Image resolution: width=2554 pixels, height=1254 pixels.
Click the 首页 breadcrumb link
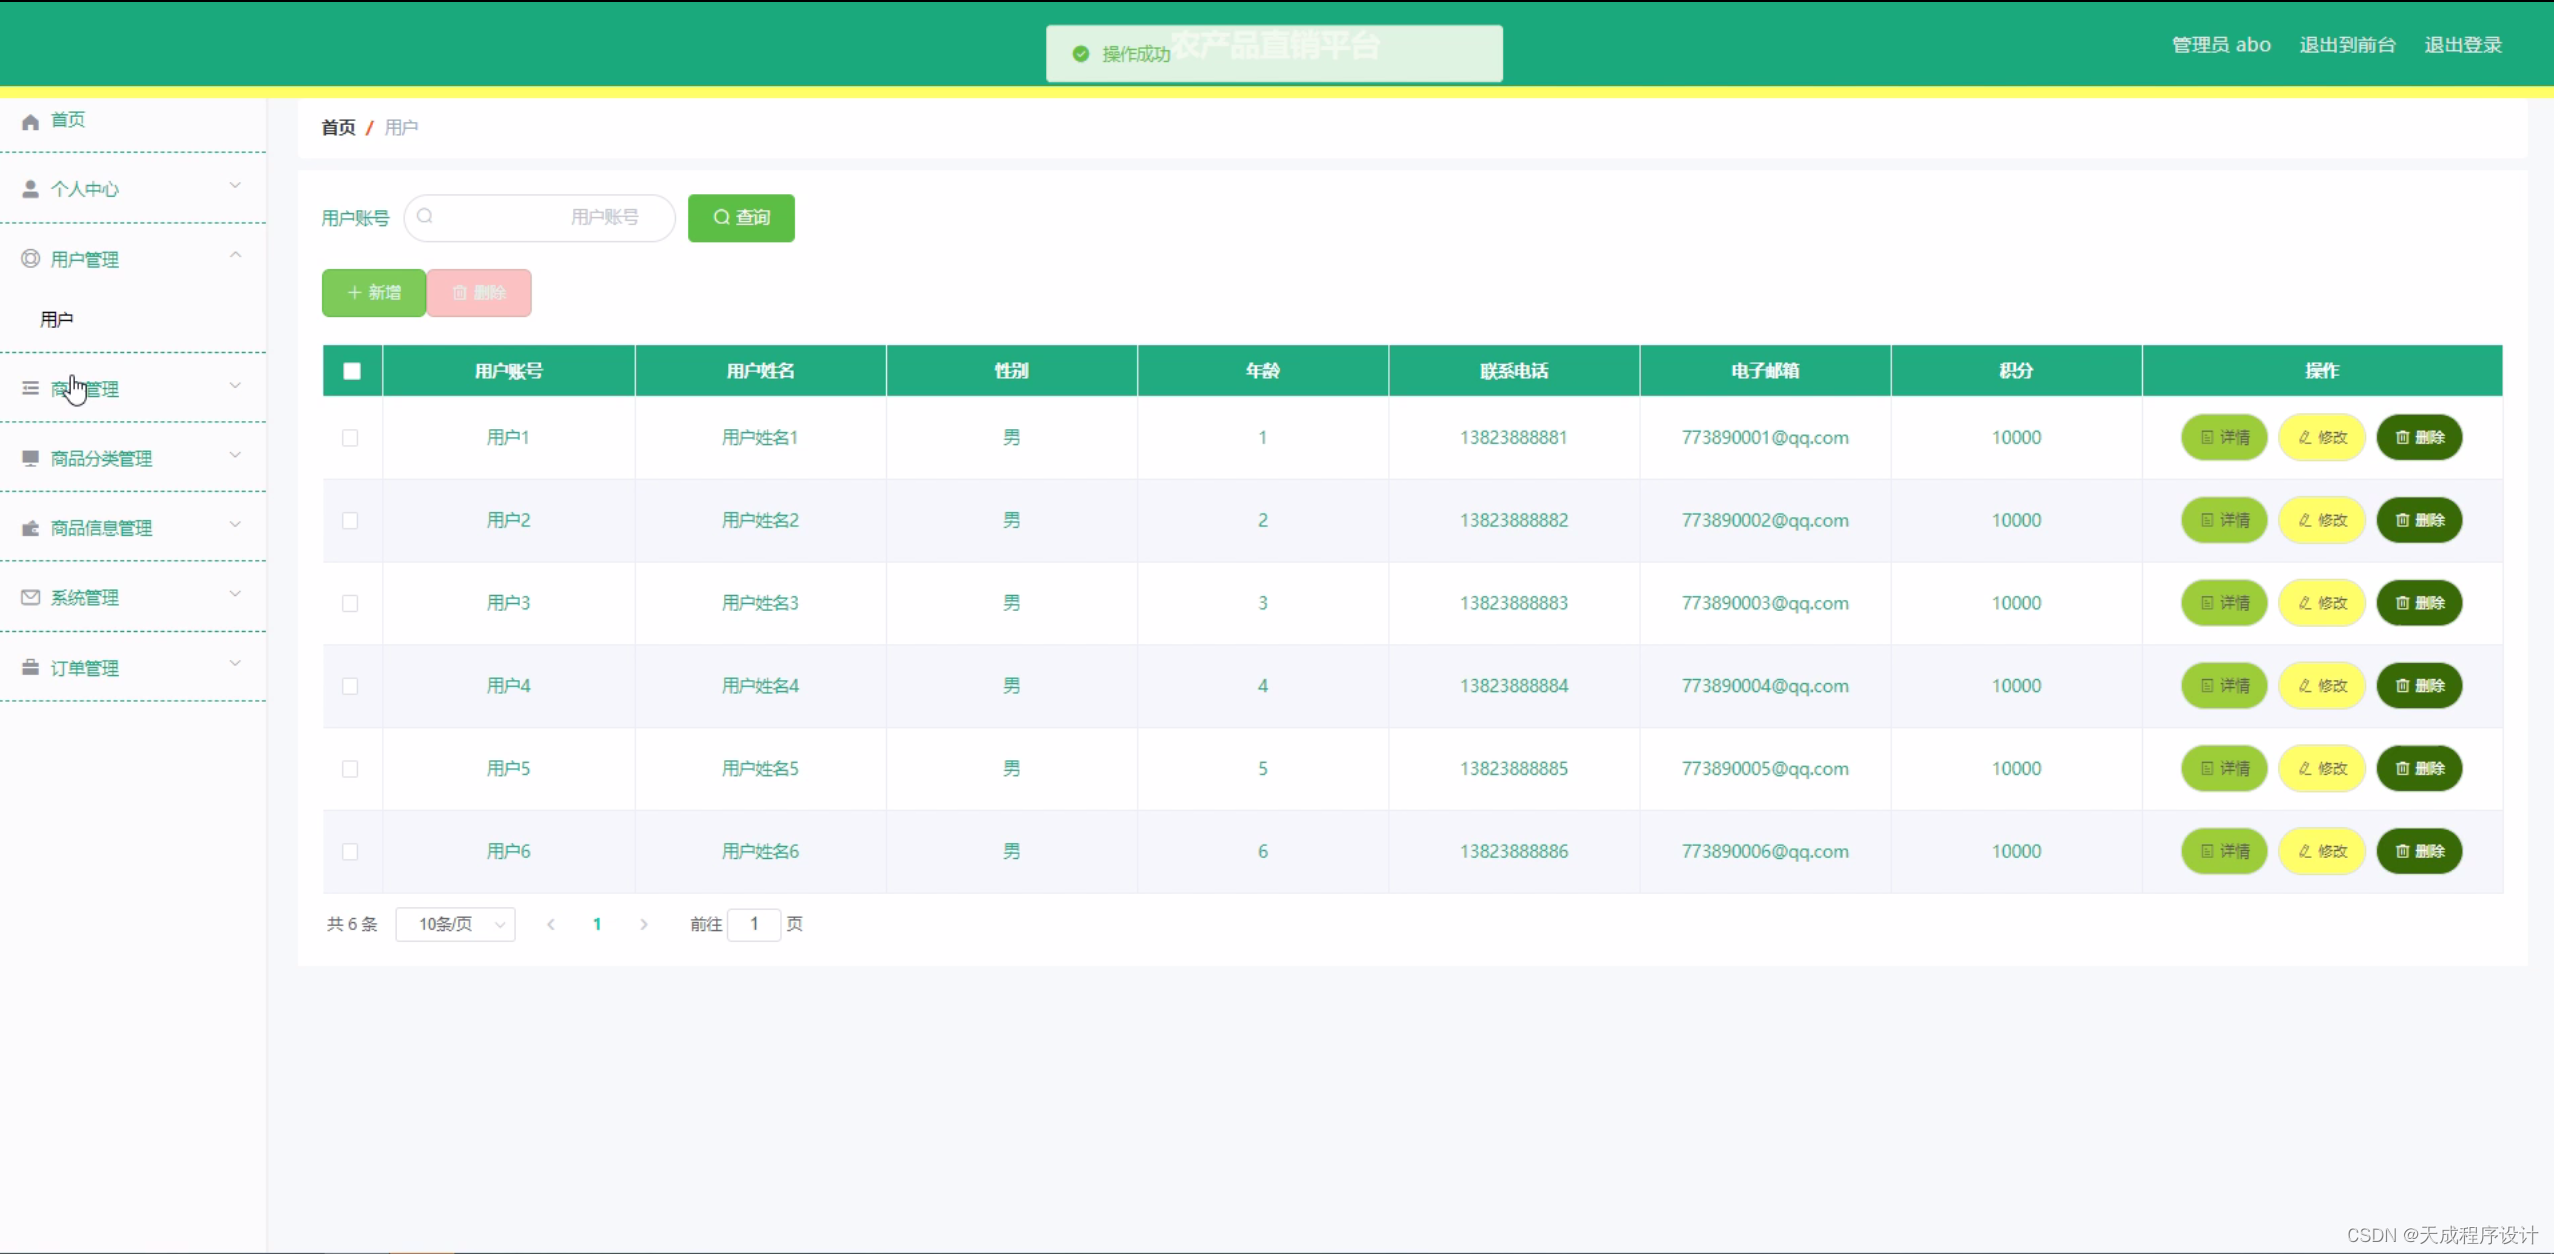coord(338,128)
